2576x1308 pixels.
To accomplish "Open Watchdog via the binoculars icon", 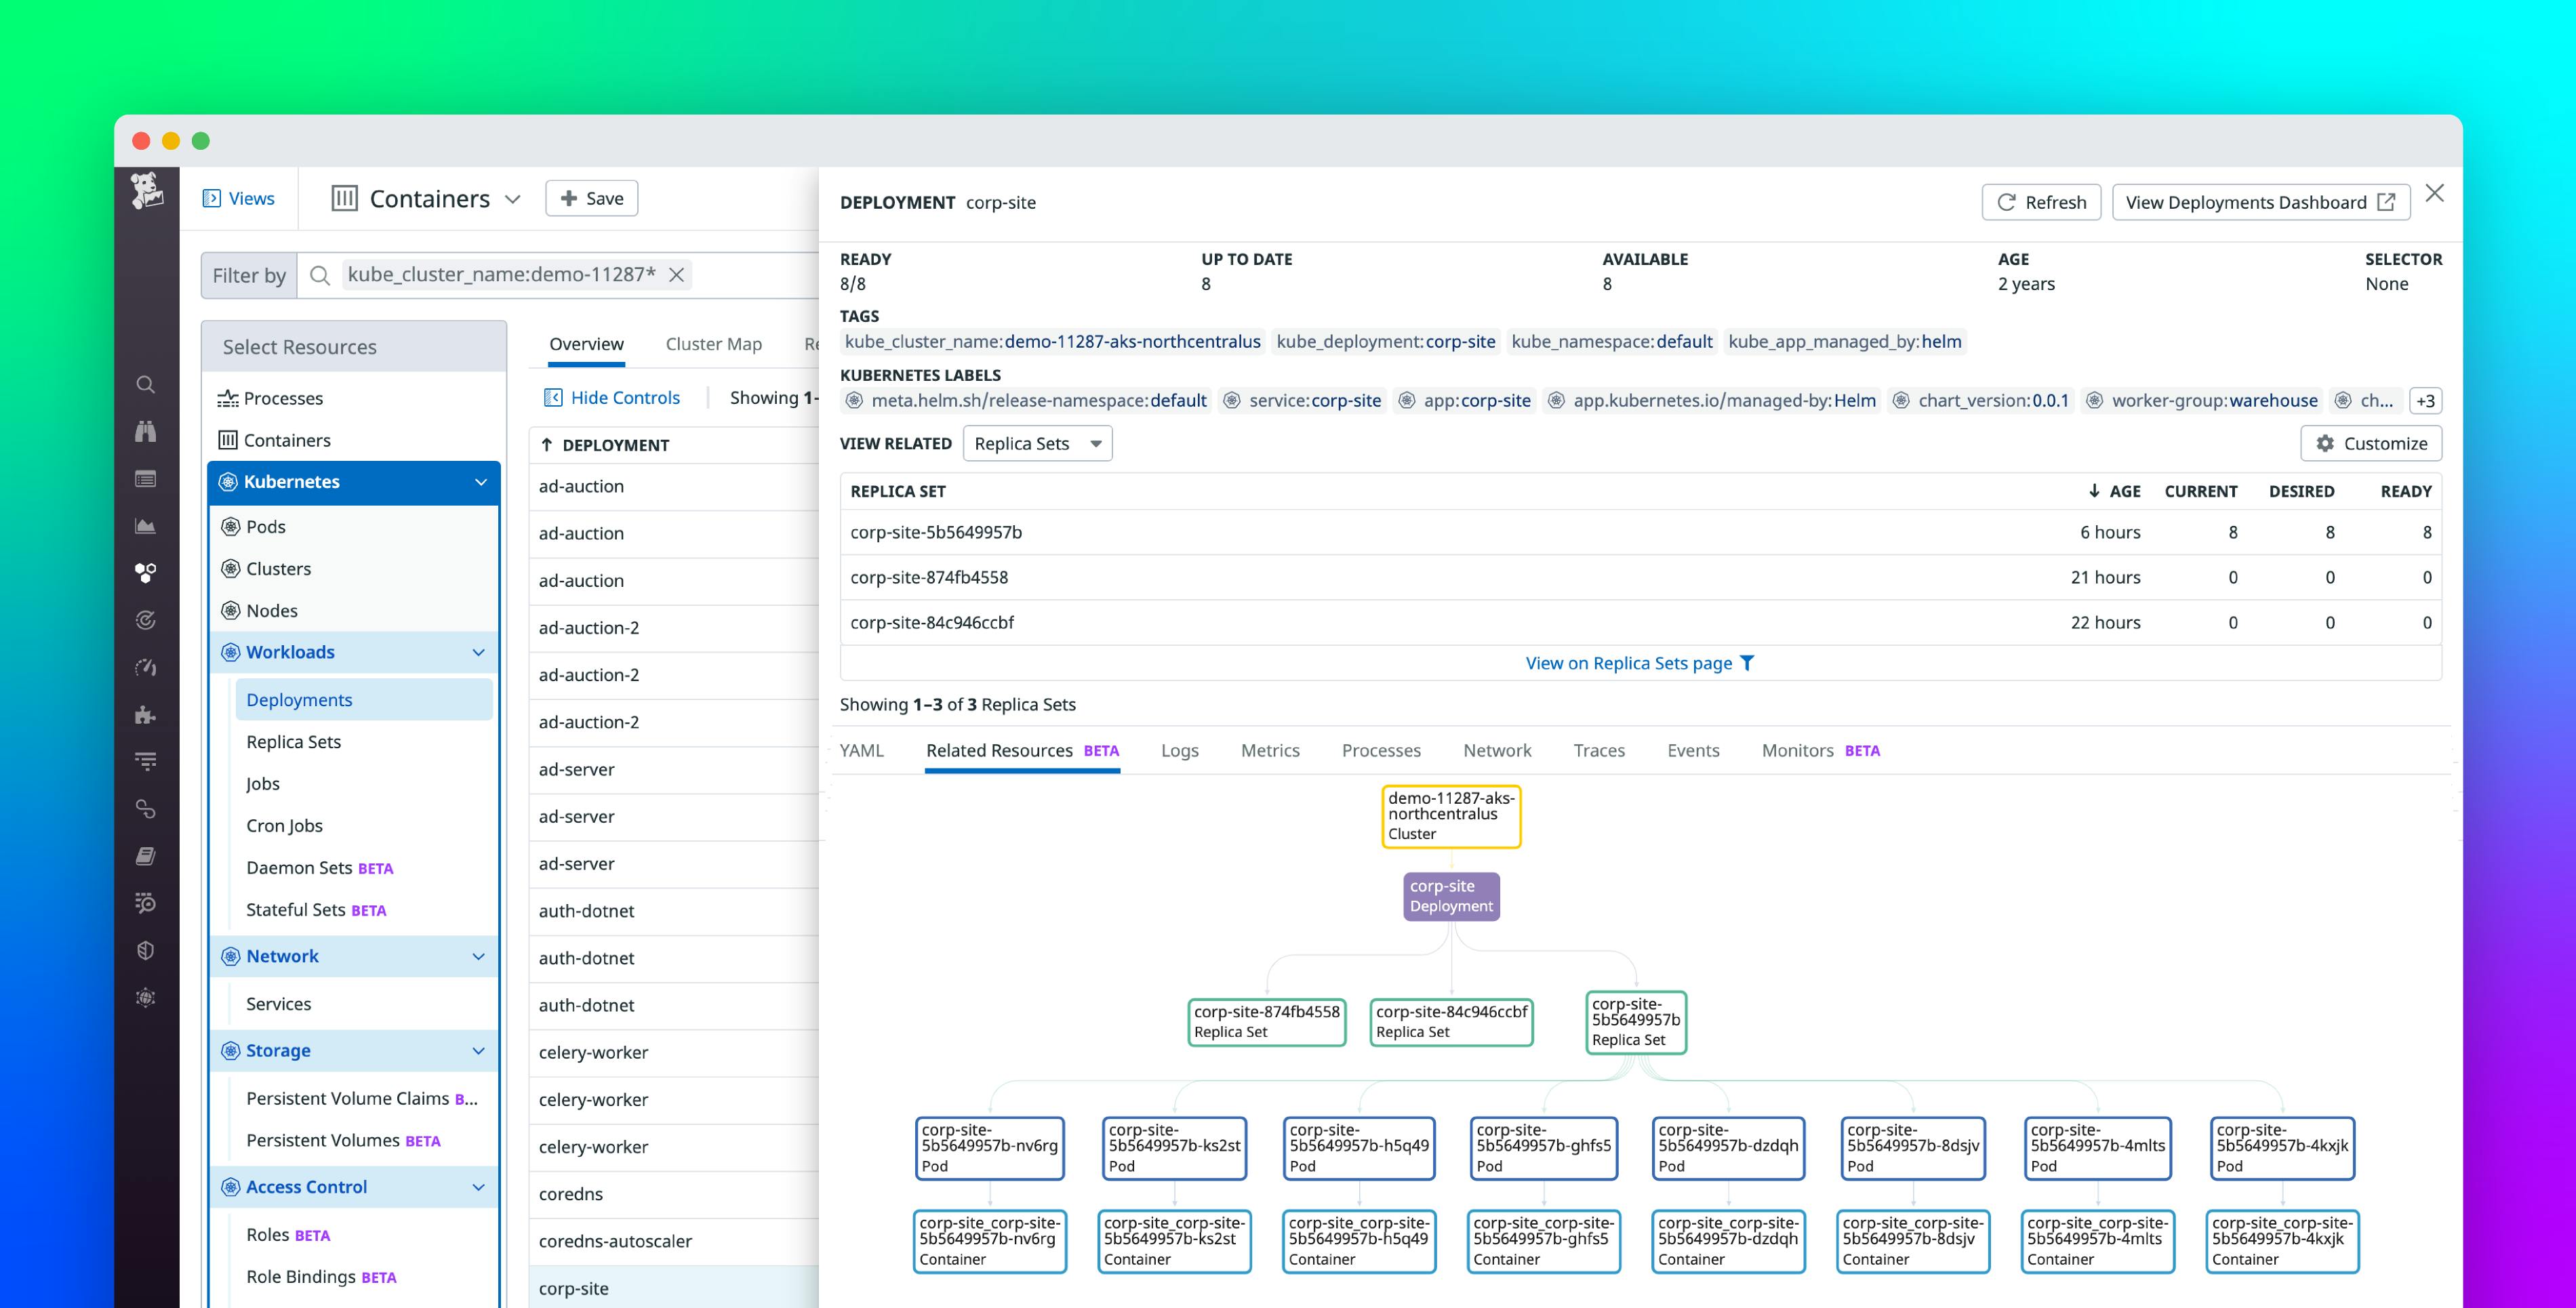I will [146, 430].
